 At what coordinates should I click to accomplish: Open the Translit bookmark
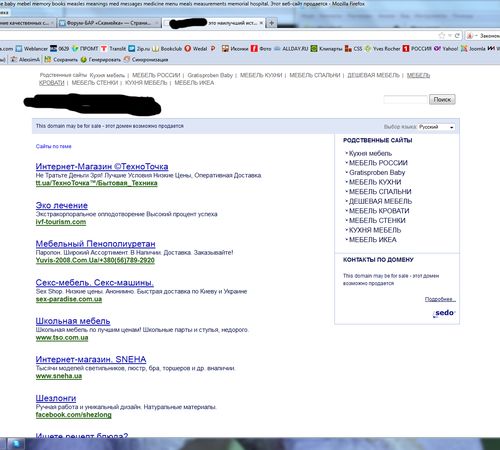point(113,49)
